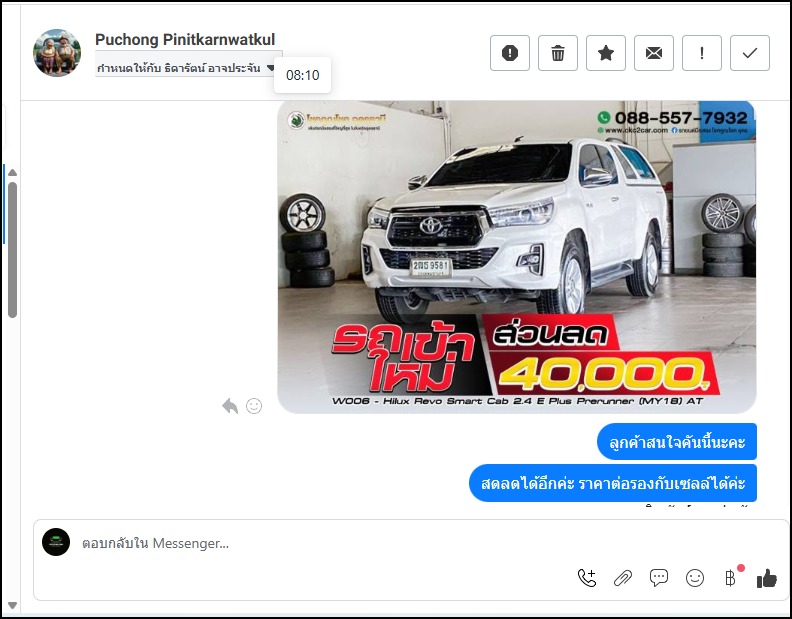Open Puchong Pinitkarnwatkul profile picture
This screenshot has height=619, width=792.
tap(57, 53)
